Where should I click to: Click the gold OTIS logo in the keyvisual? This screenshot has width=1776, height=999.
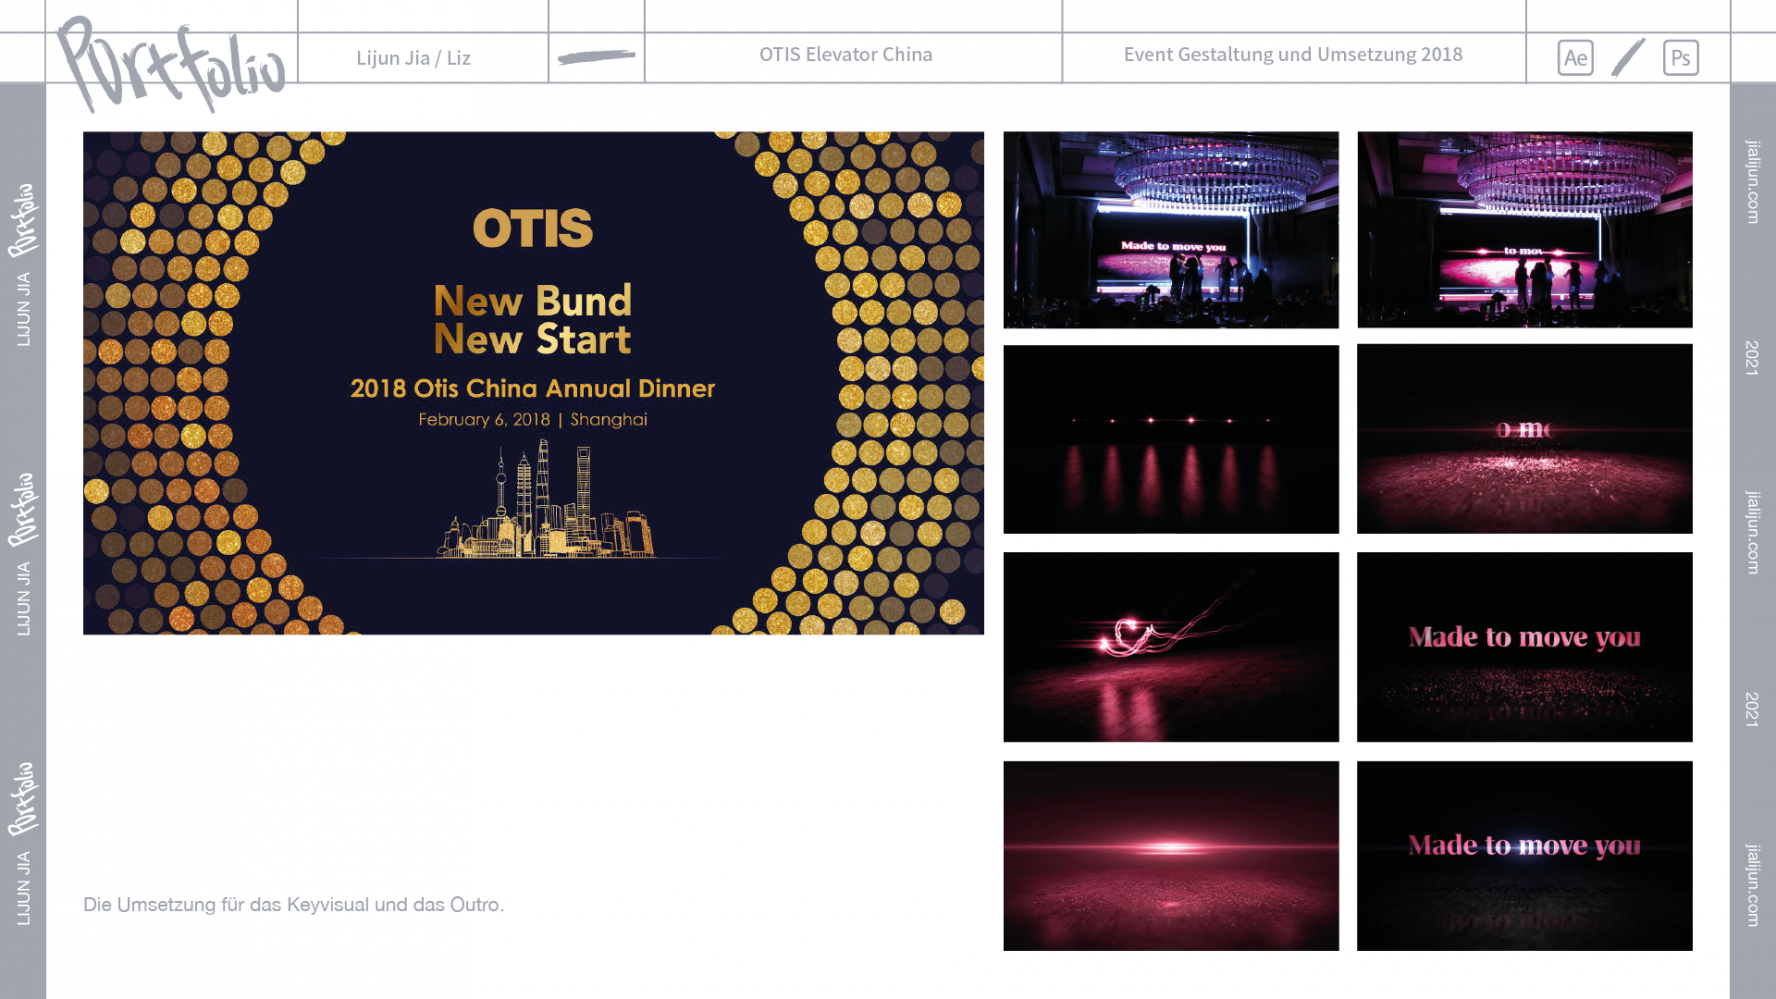point(532,228)
